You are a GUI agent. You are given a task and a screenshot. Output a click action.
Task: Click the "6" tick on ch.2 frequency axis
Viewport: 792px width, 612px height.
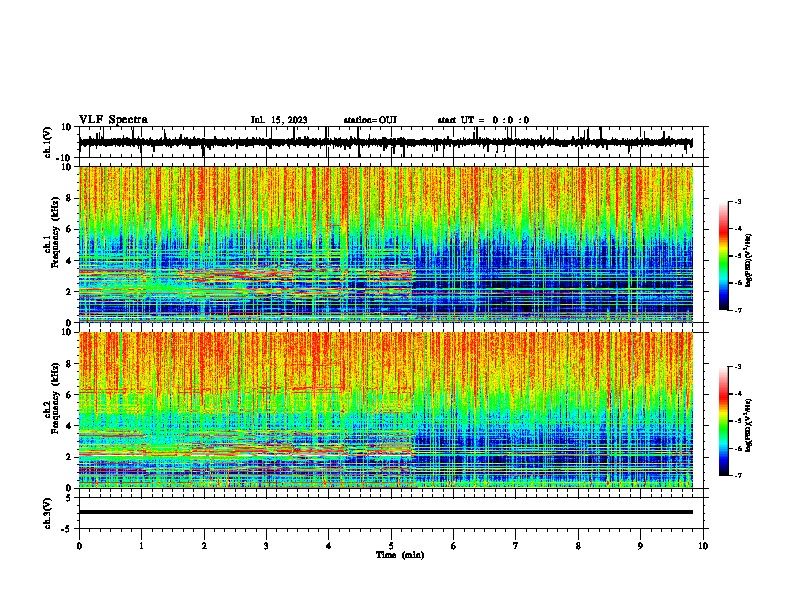69,395
